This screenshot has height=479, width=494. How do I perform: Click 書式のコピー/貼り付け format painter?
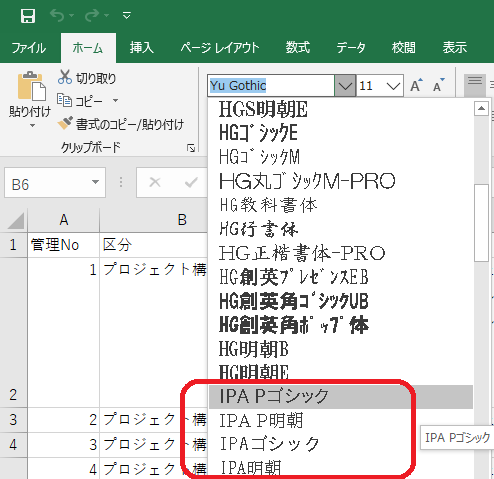[121, 124]
